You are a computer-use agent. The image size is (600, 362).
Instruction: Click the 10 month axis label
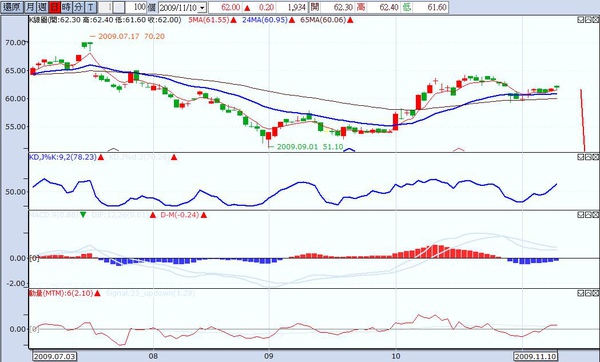(396, 357)
